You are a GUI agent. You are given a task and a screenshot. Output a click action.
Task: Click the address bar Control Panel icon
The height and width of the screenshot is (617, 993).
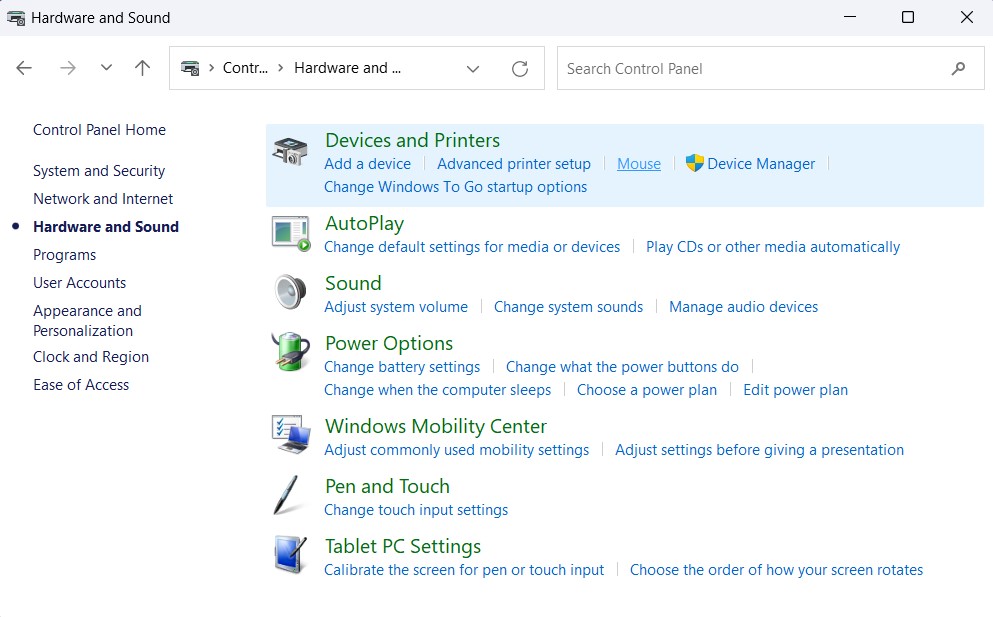(x=190, y=68)
